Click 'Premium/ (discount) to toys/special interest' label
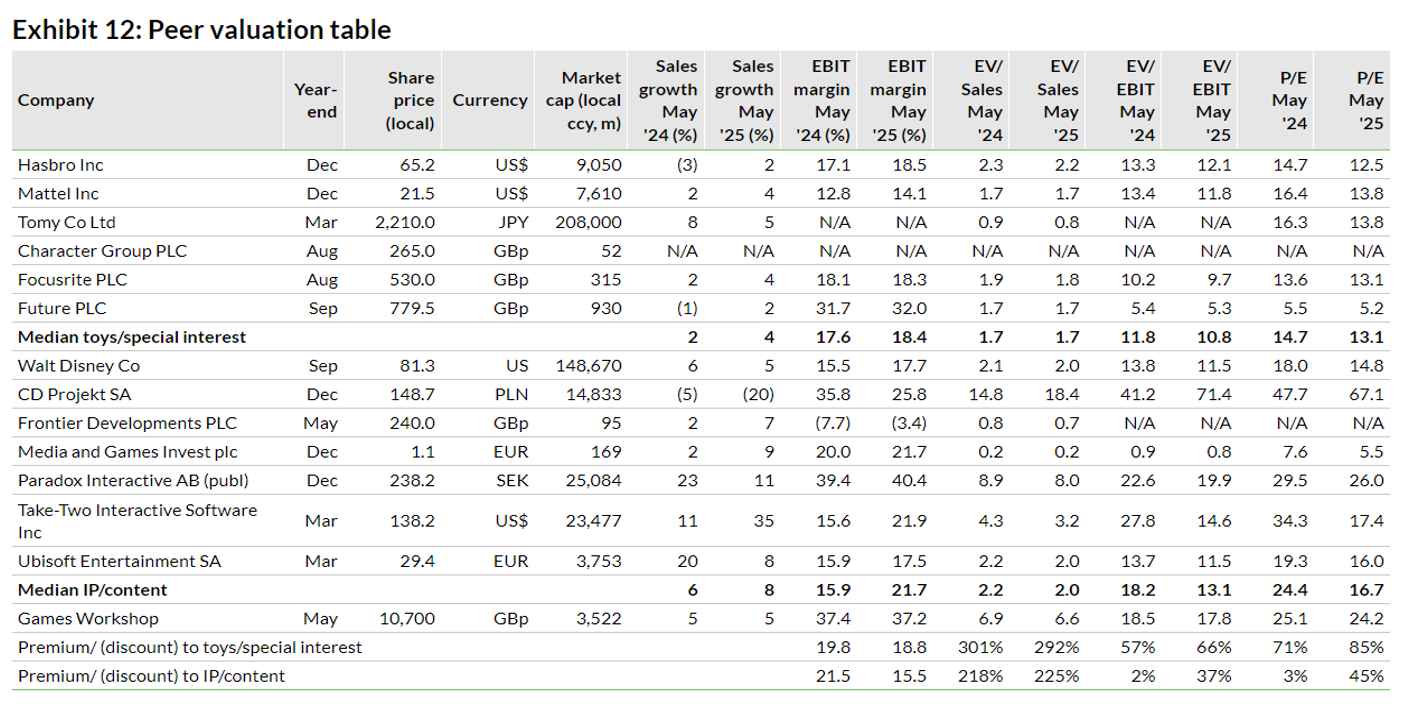 click(x=190, y=647)
